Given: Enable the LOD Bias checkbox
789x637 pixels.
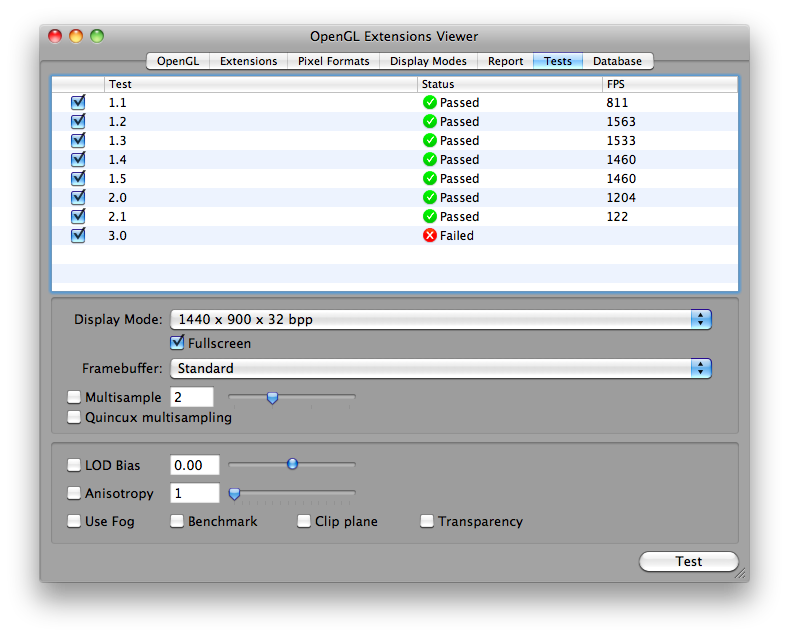Looking at the screenshot, I should [74, 465].
